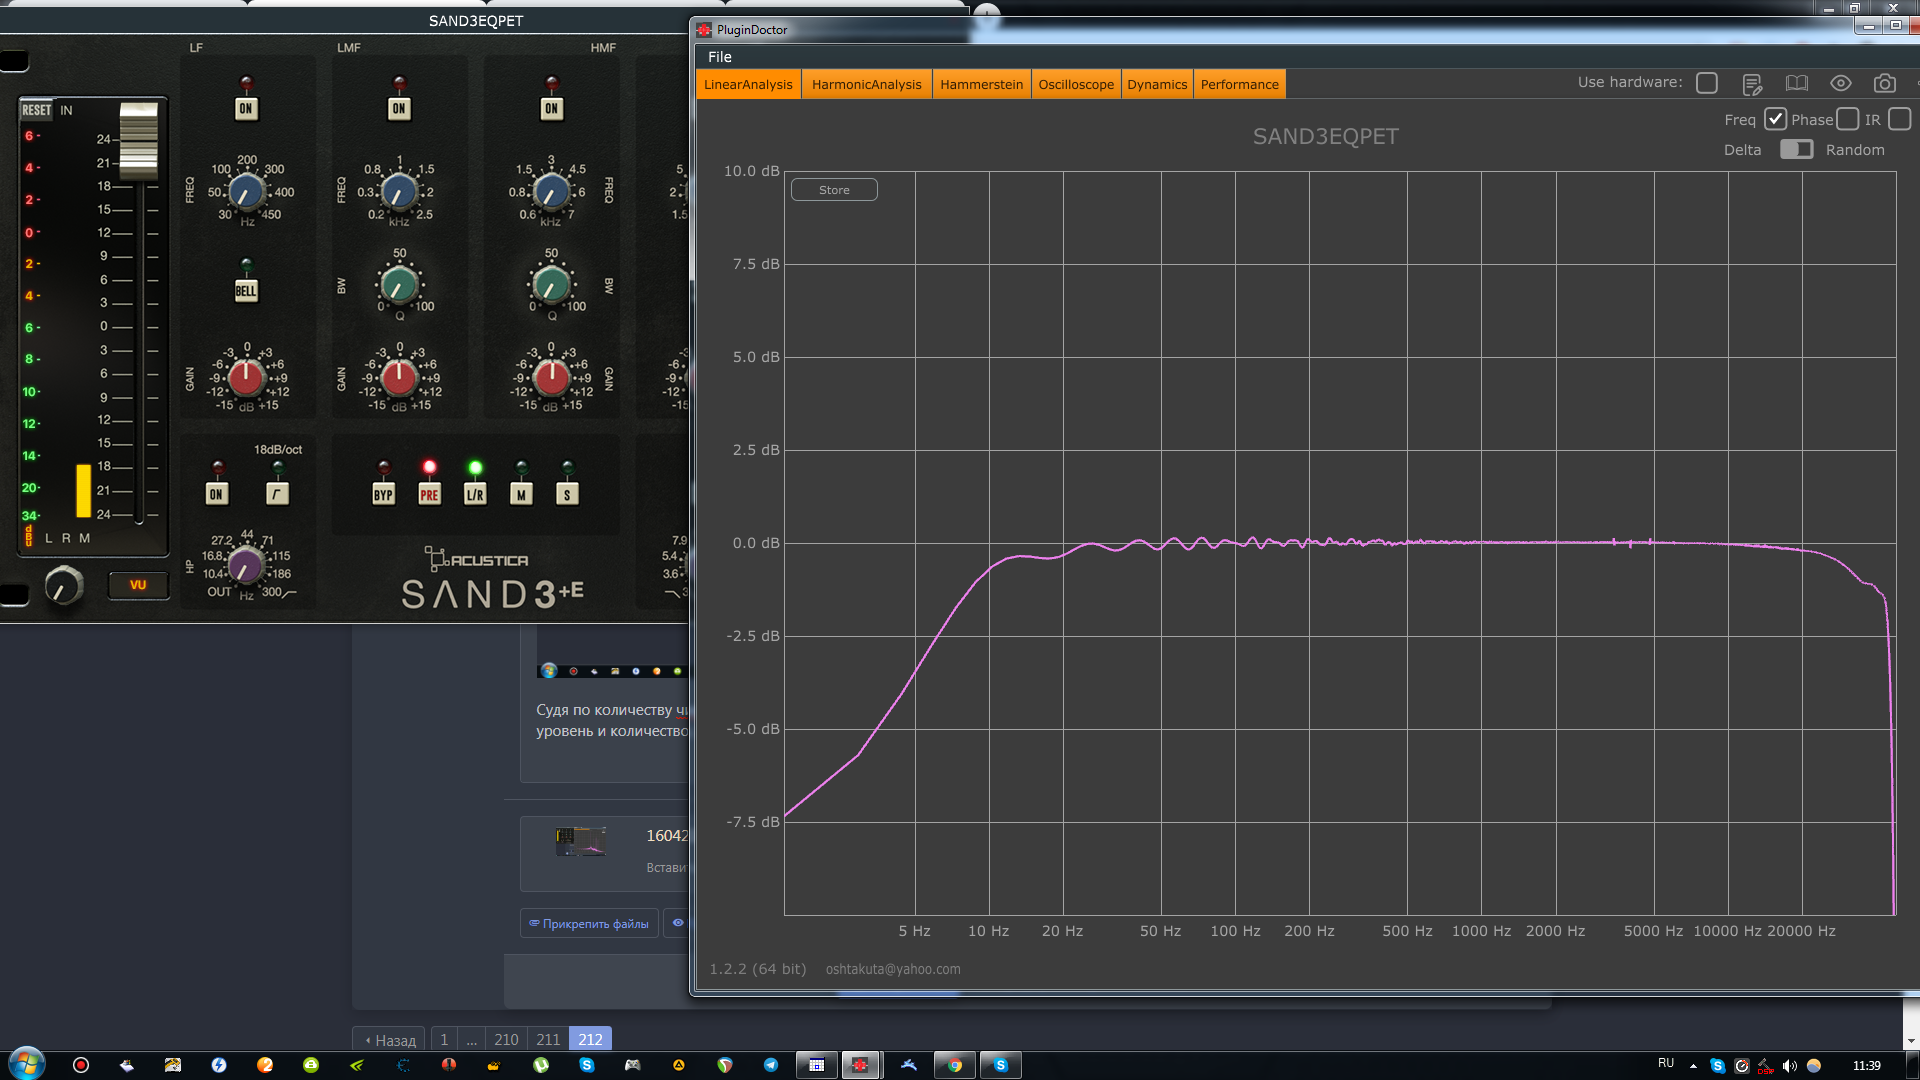This screenshot has height=1080, width=1920.
Task: Switch to the HarmonicAnalysis tab
Action: click(x=867, y=84)
